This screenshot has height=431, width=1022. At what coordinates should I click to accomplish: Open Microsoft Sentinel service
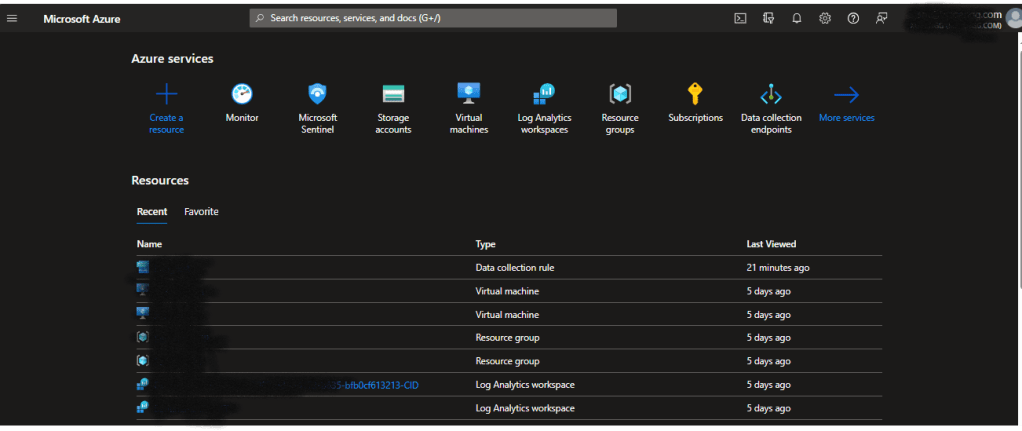[x=317, y=95]
